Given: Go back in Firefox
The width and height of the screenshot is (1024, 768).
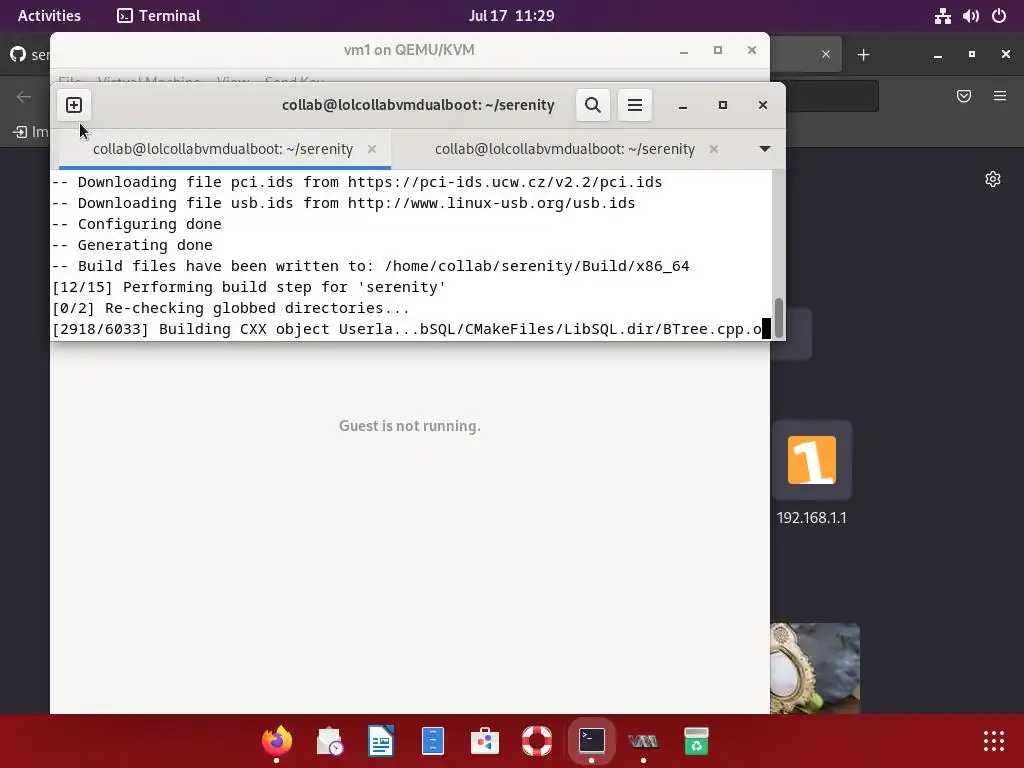Looking at the screenshot, I should [24, 97].
